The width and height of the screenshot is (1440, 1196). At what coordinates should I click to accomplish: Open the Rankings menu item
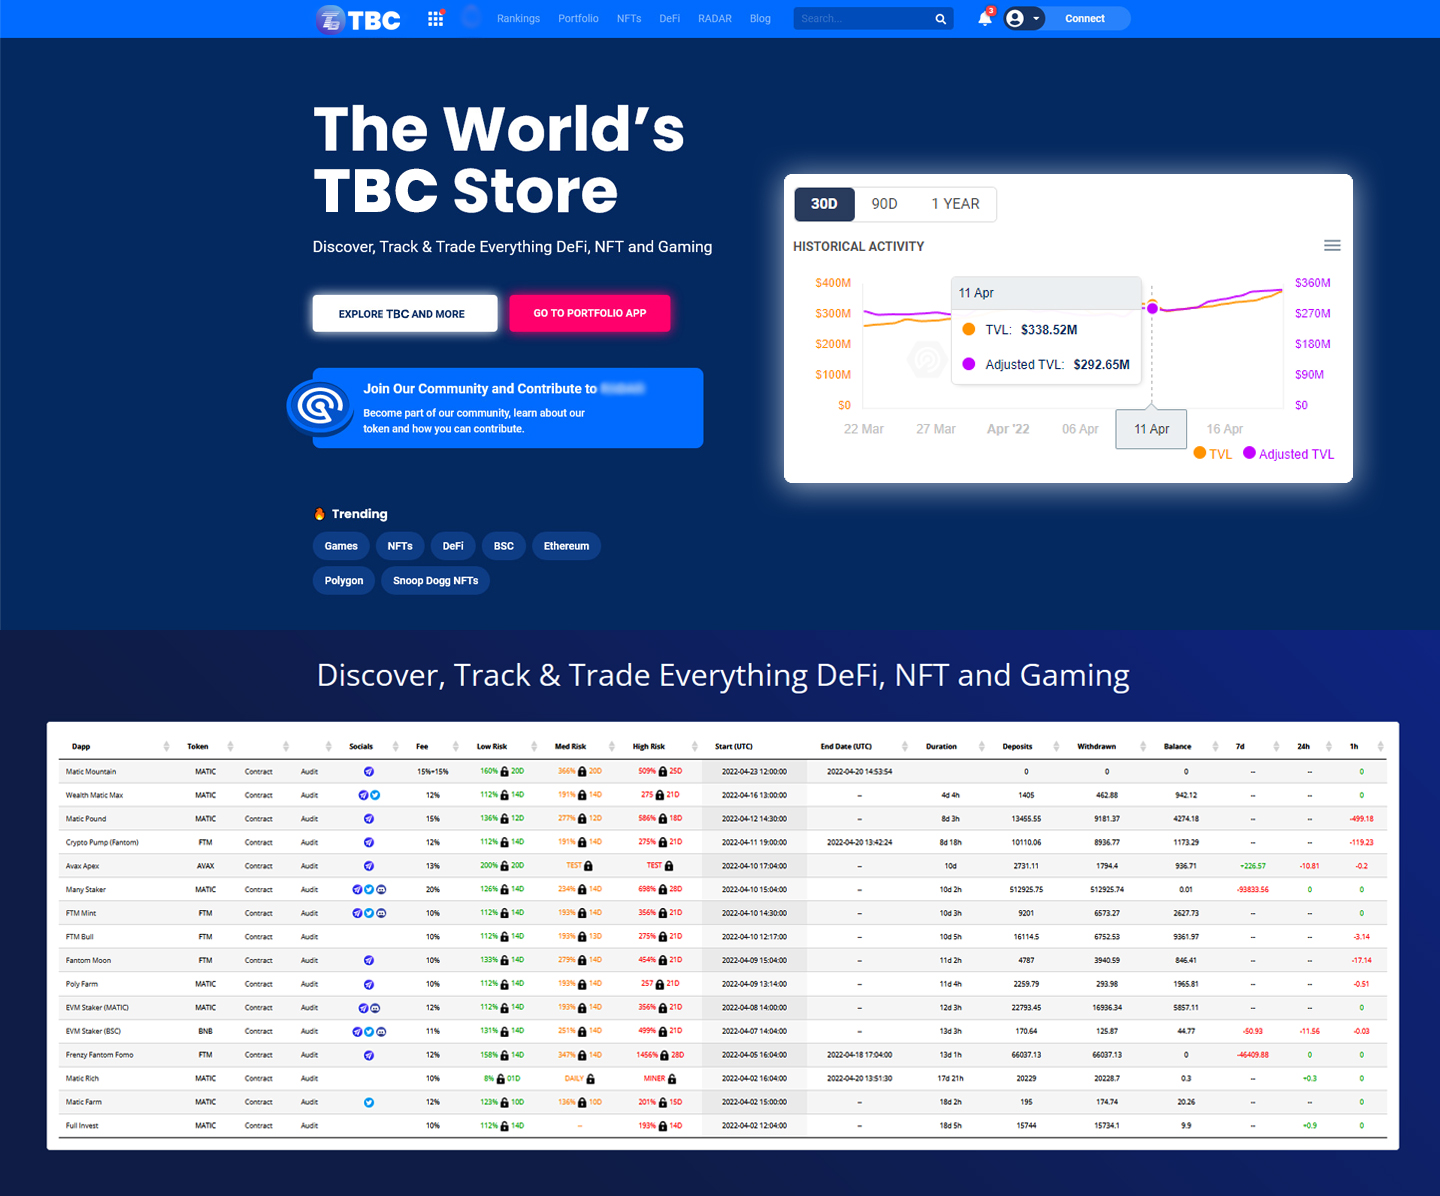tap(518, 19)
